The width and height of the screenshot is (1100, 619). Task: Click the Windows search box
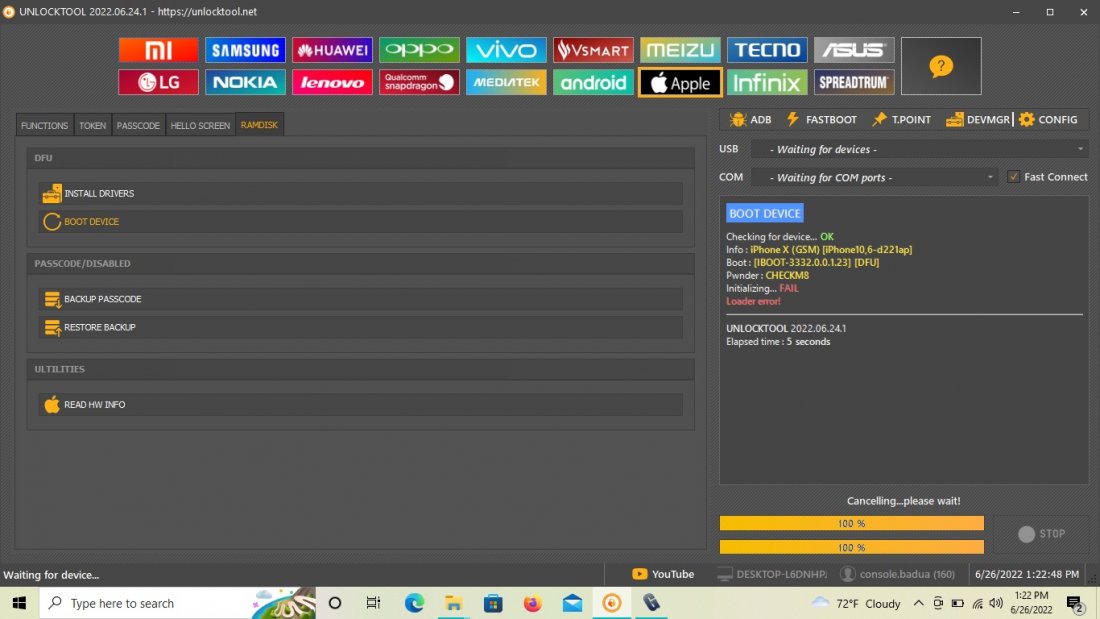point(178,604)
